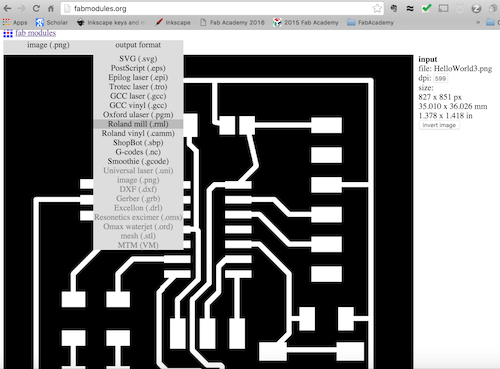The width and height of the screenshot is (500, 369).
Task: Choose Roland mill (.rml) output
Action: point(138,124)
